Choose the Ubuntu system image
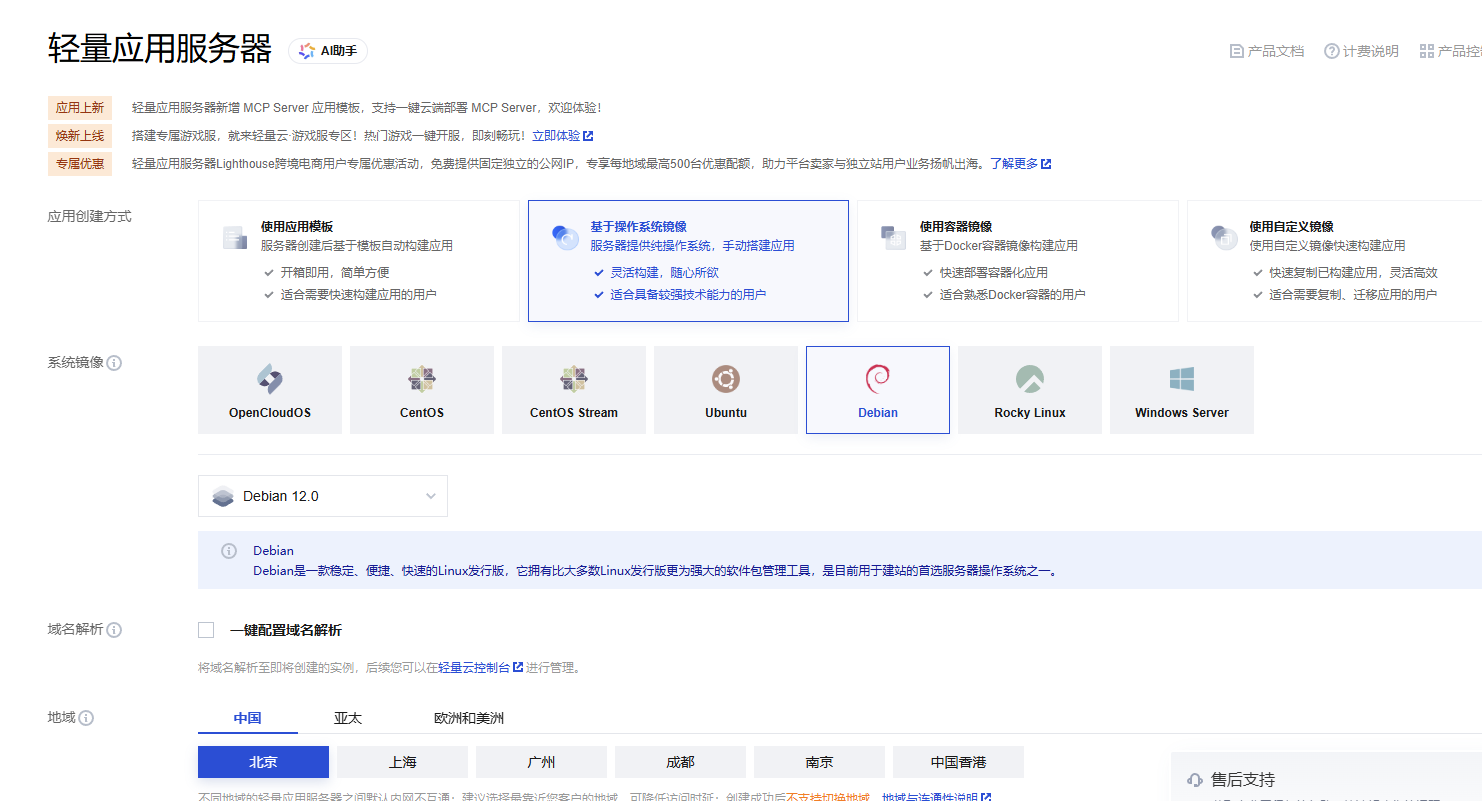 click(726, 390)
